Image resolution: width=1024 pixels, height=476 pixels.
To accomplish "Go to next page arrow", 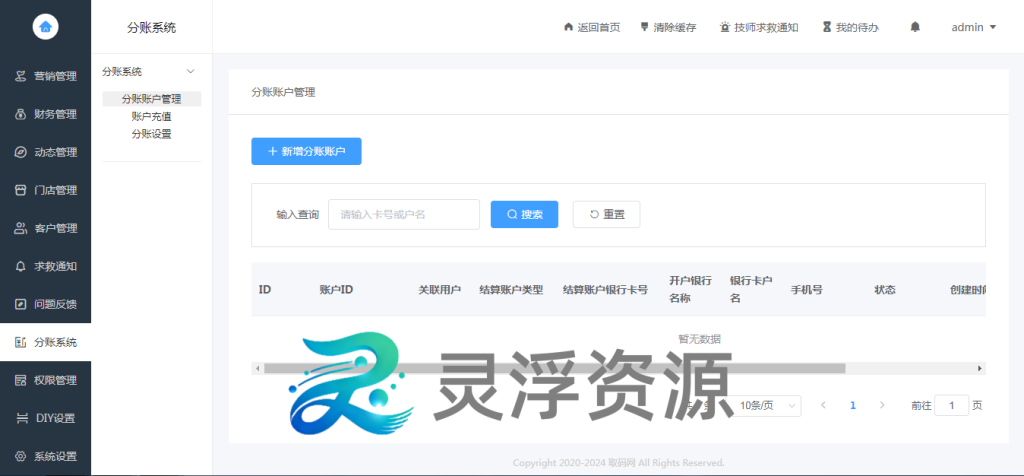I will [882, 405].
